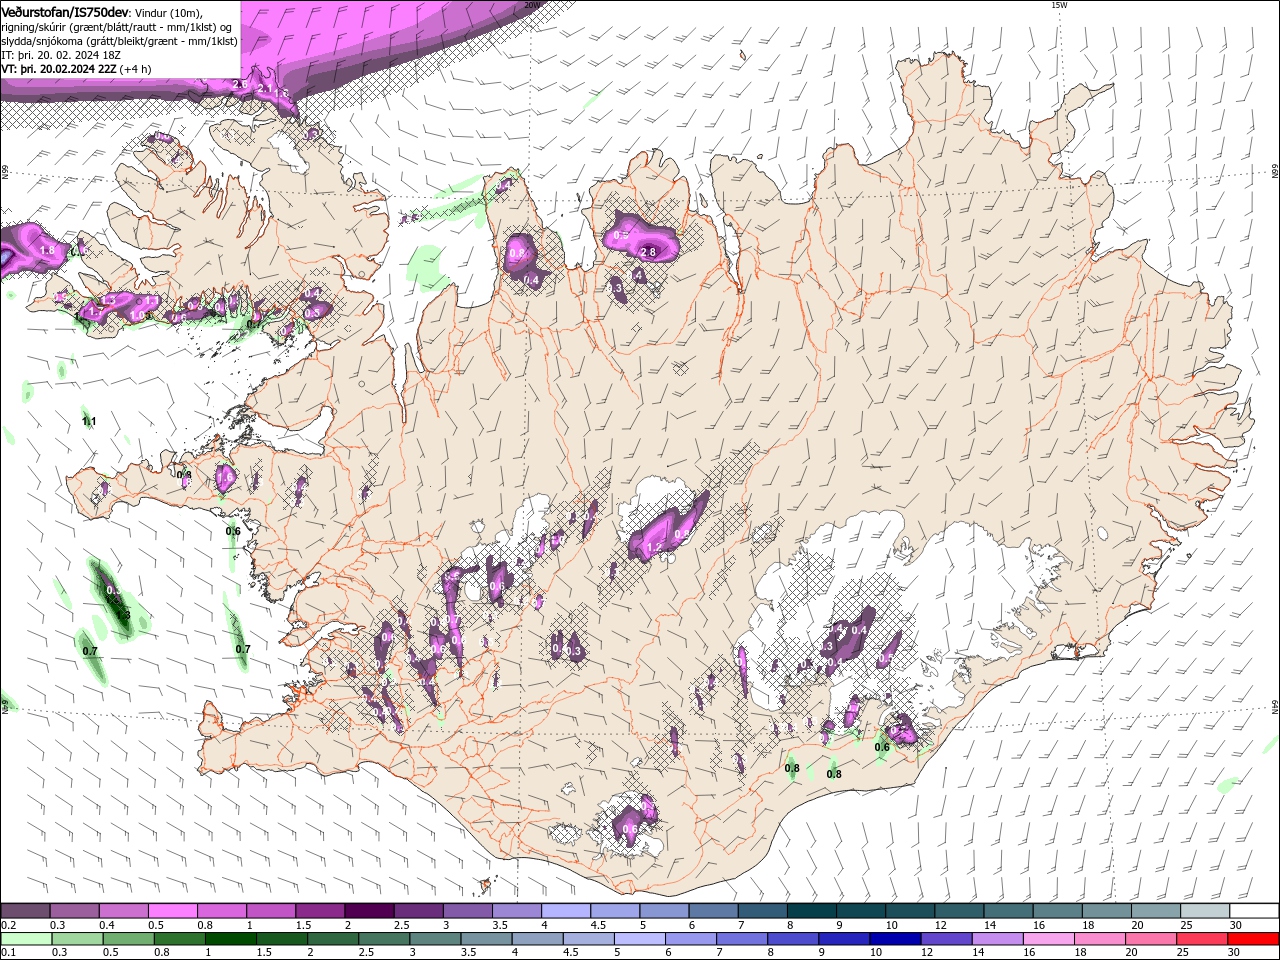Click the '20W' longitude label at the top
This screenshot has height=960, width=1280.
[532, 5]
